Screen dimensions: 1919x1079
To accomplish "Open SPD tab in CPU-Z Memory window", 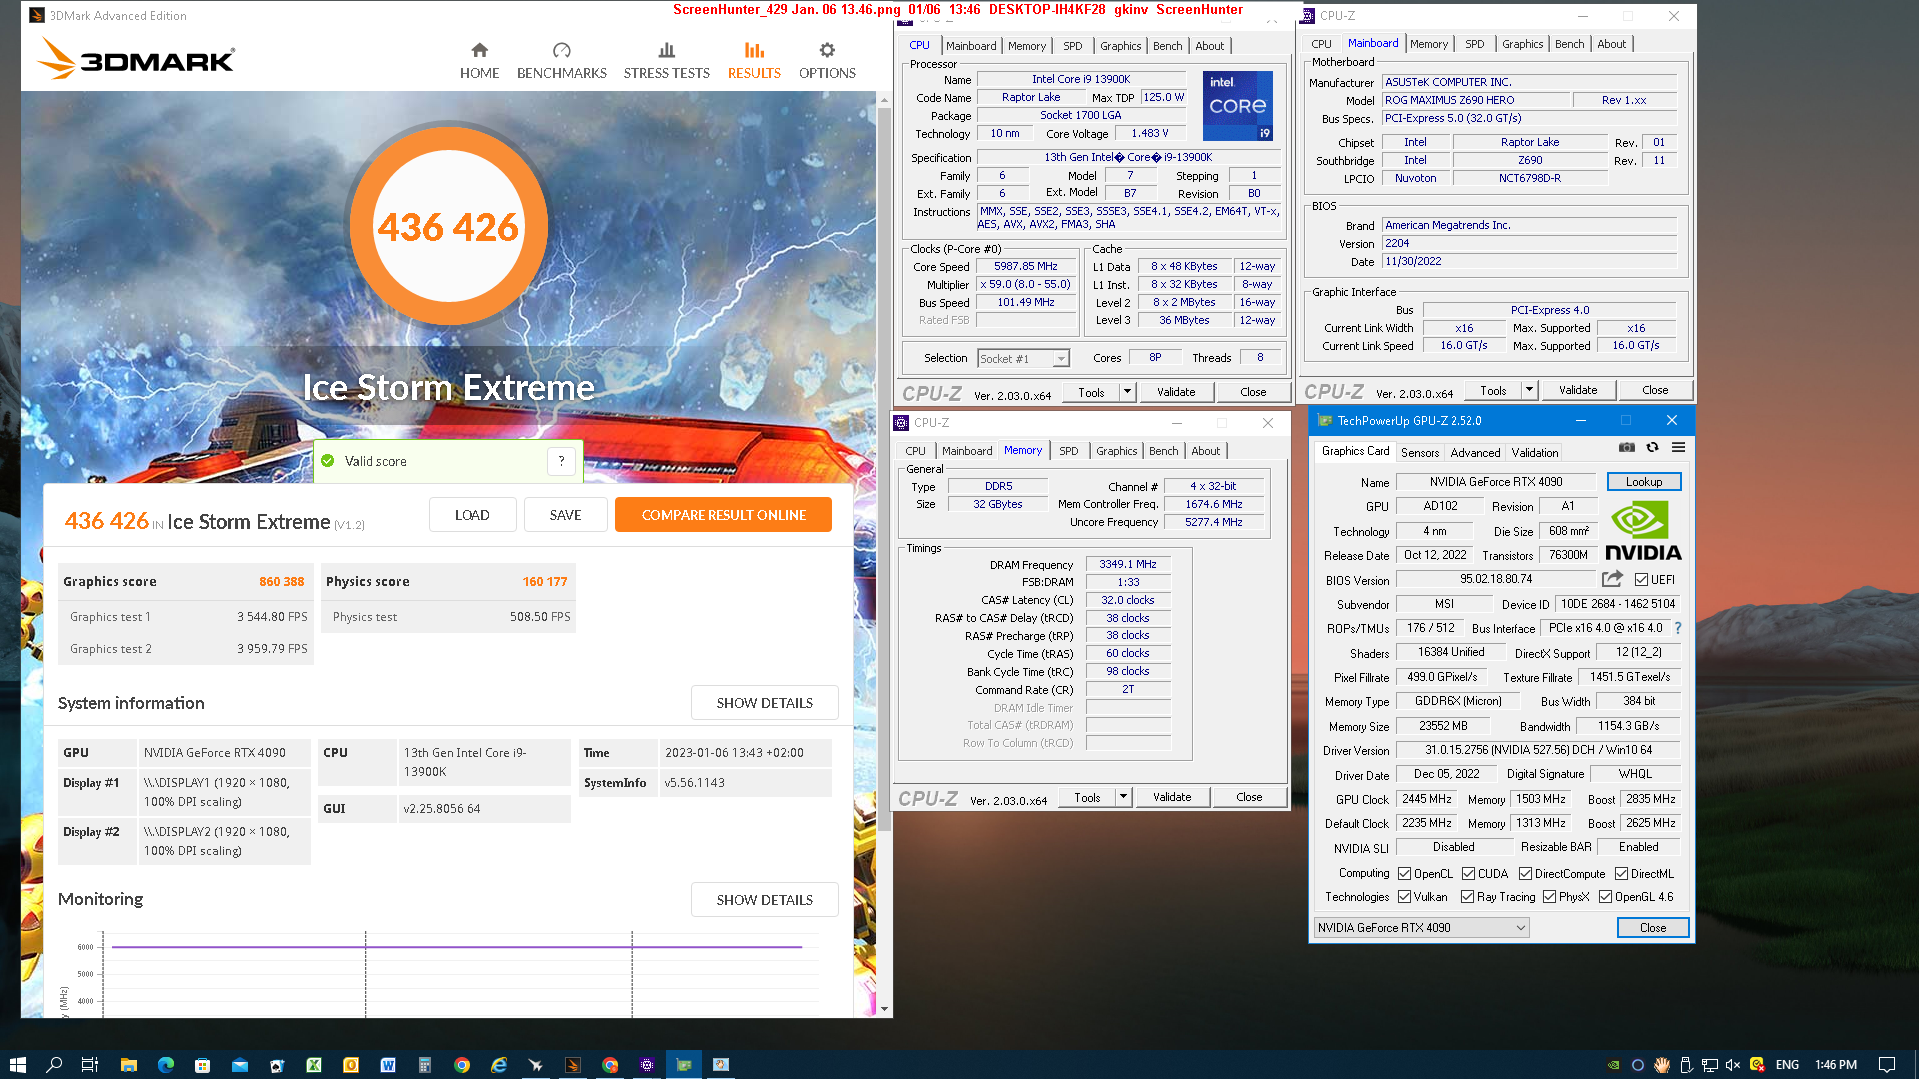I will (x=1068, y=451).
